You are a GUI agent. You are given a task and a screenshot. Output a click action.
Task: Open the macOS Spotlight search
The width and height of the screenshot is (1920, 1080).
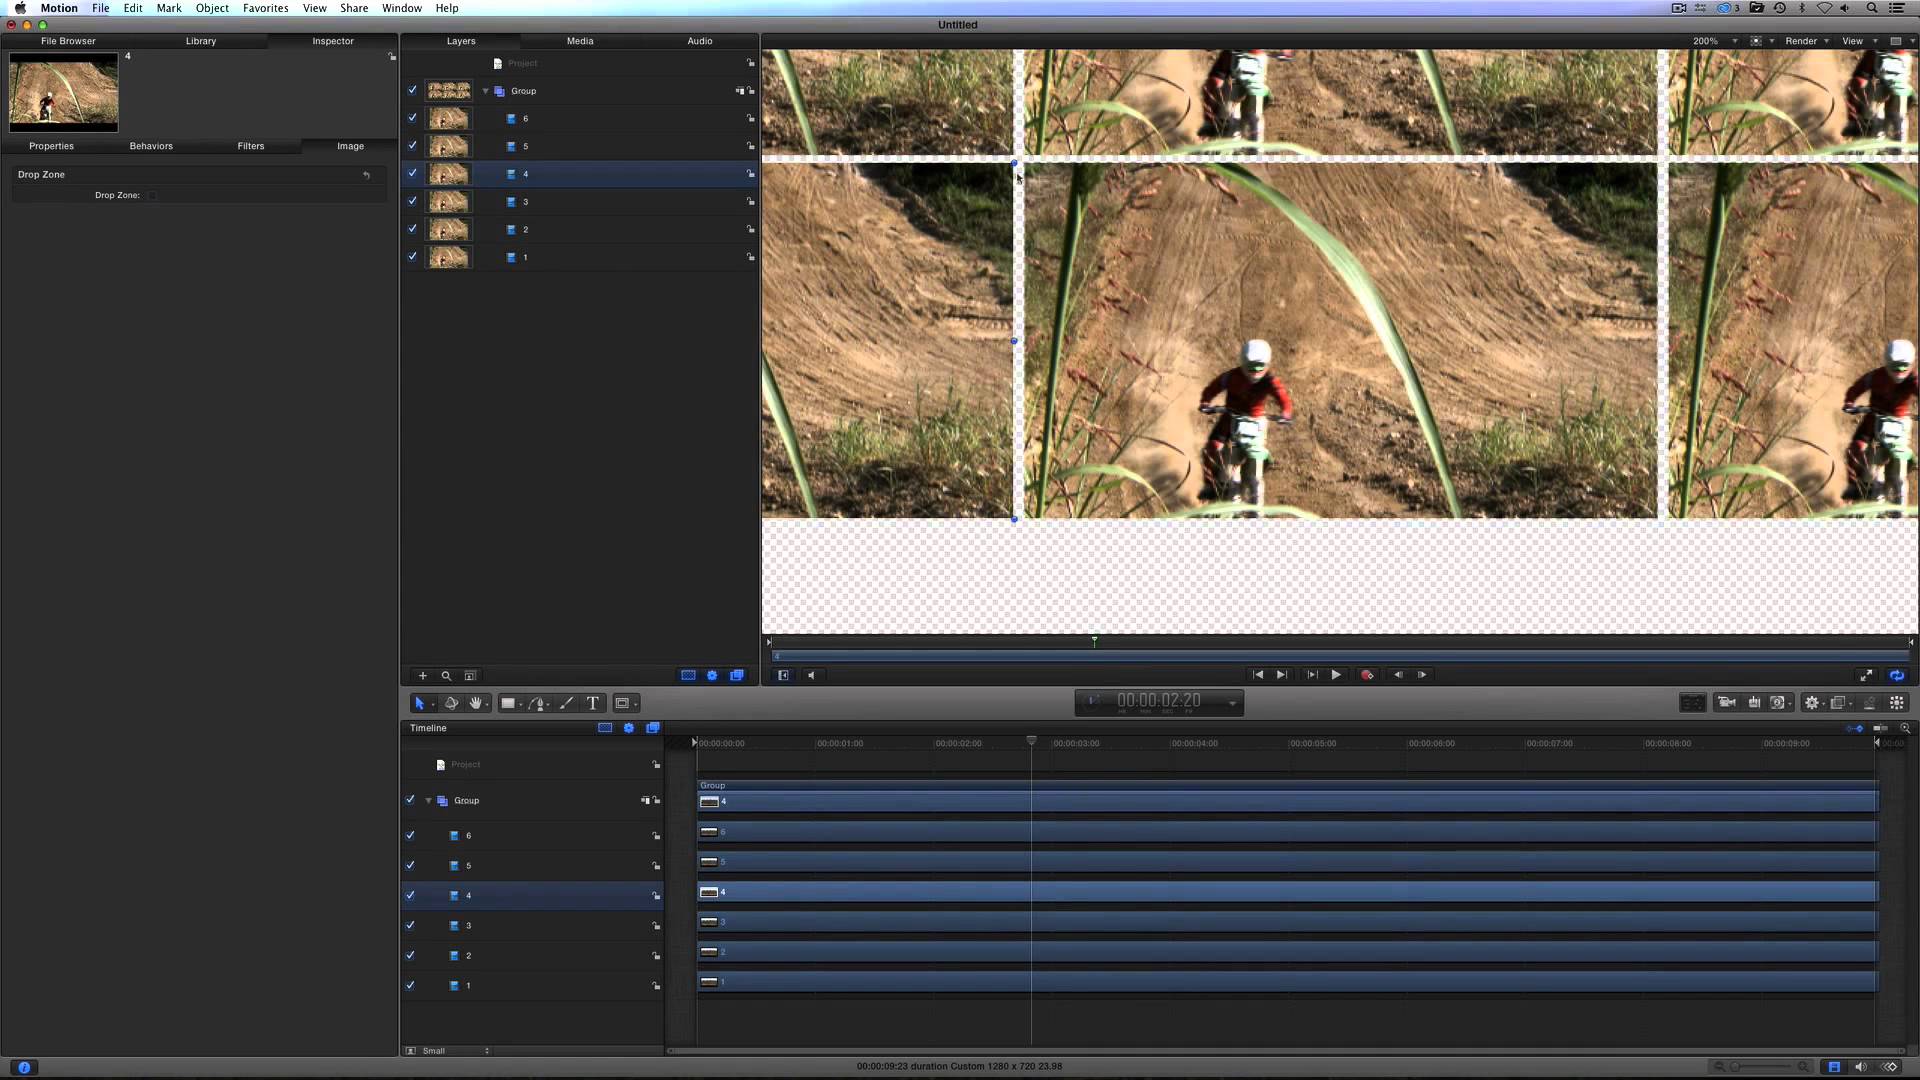tap(1872, 8)
